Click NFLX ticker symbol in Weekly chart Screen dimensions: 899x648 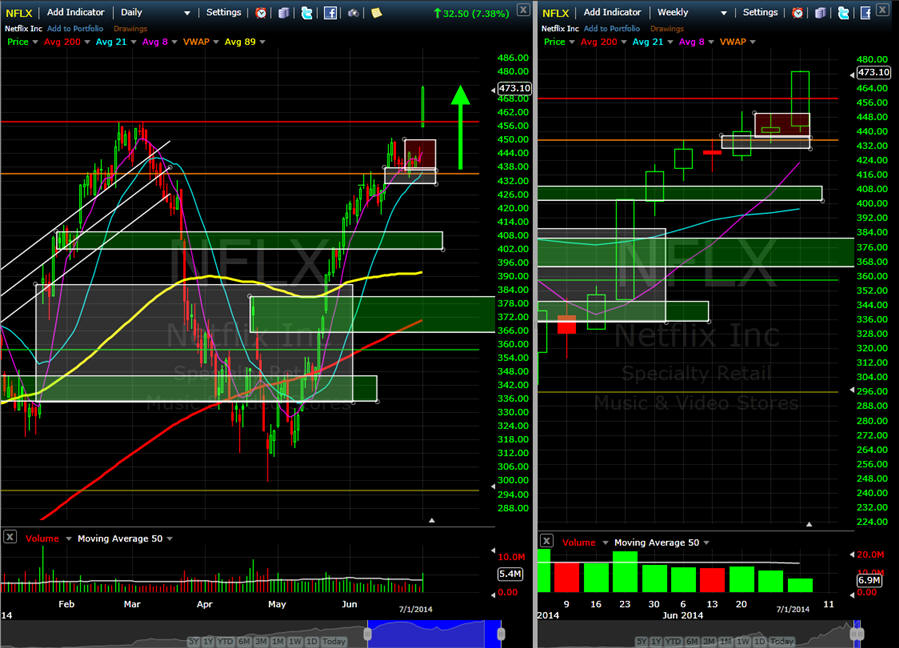click(x=556, y=13)
